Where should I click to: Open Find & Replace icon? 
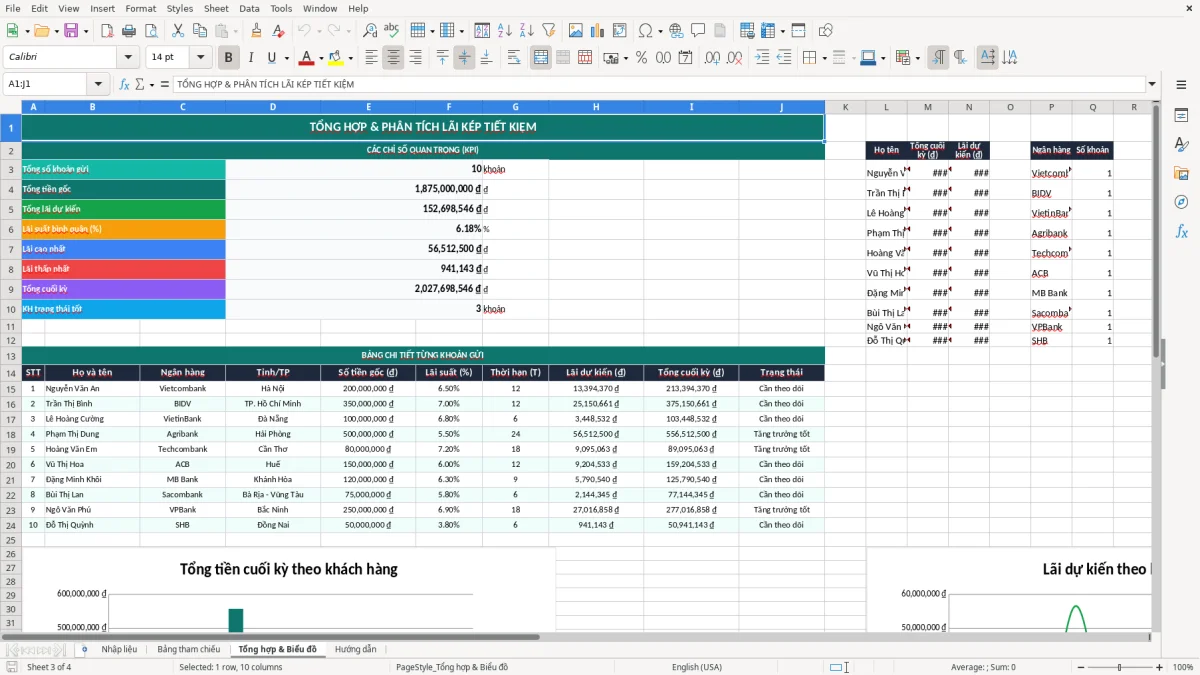[x=370, y=31]
